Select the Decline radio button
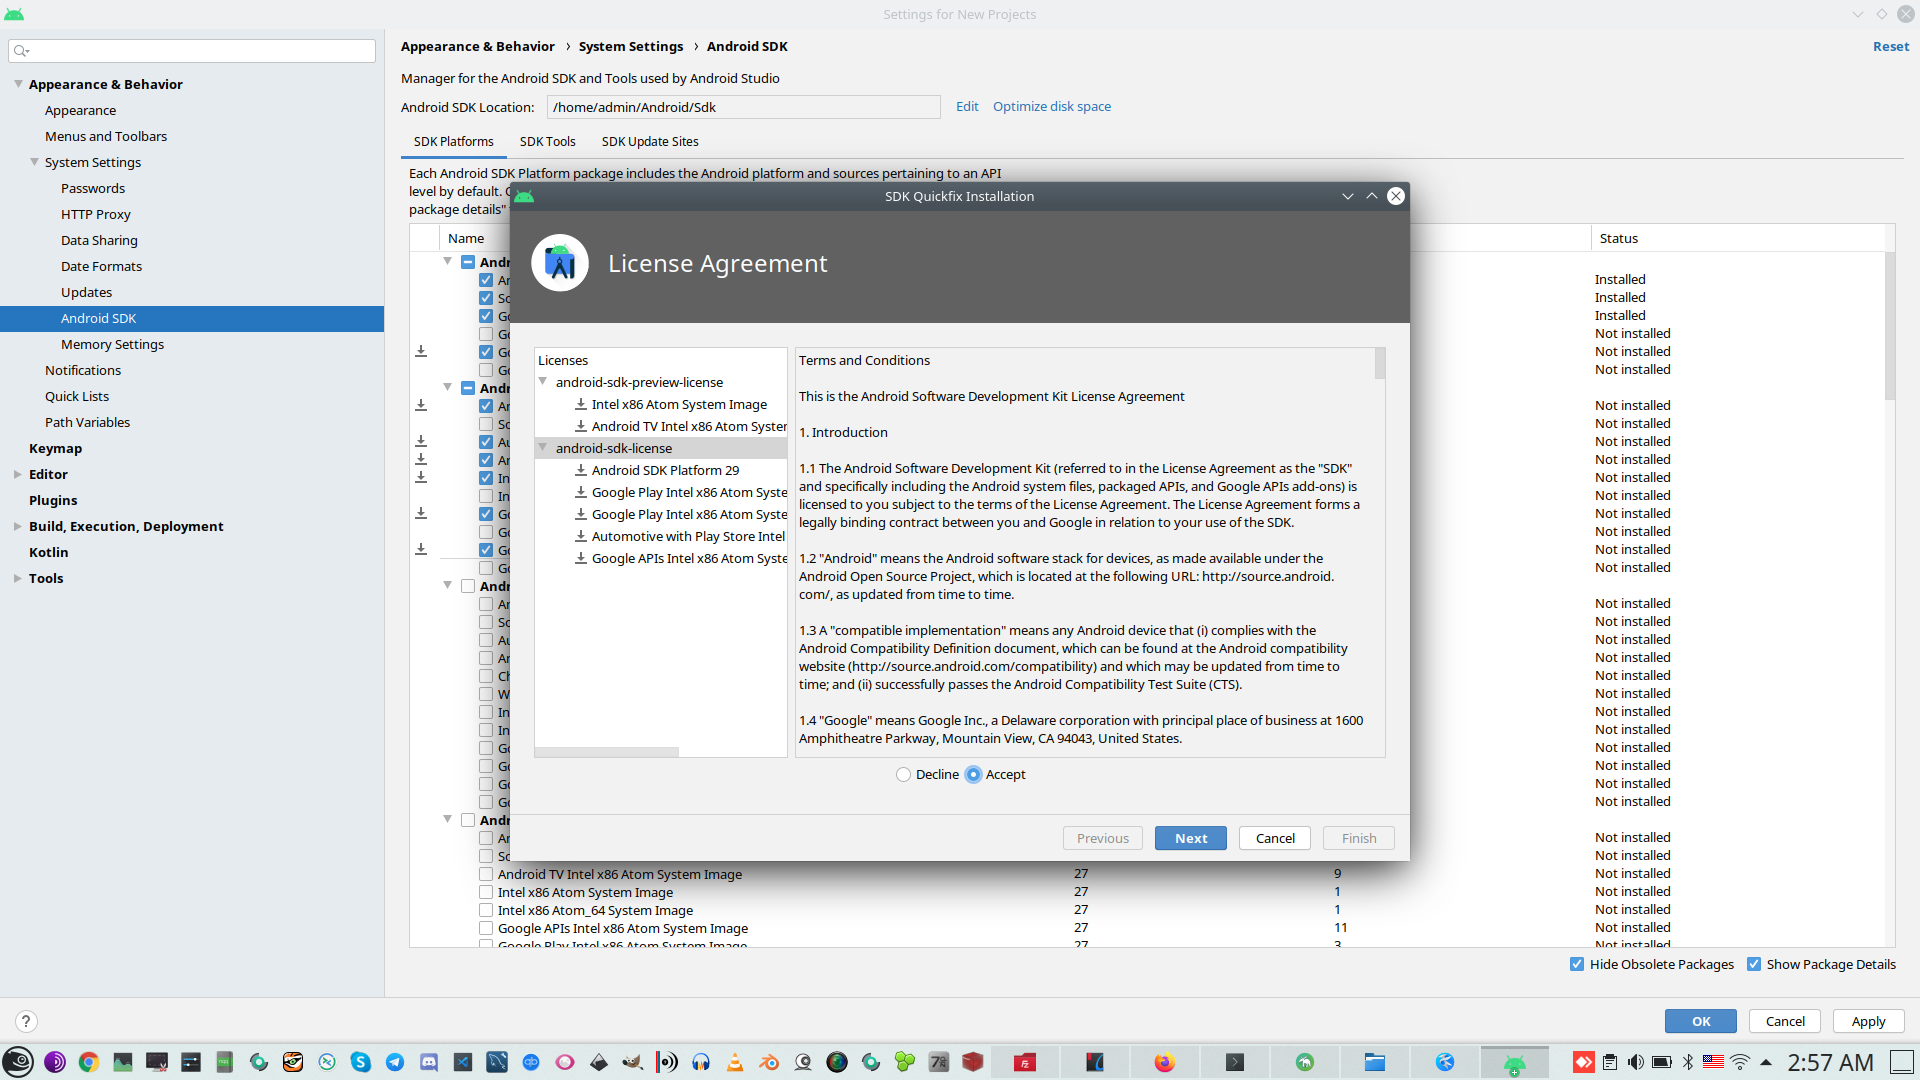This screenshot has width=1920, height=1080. point(904,775)
